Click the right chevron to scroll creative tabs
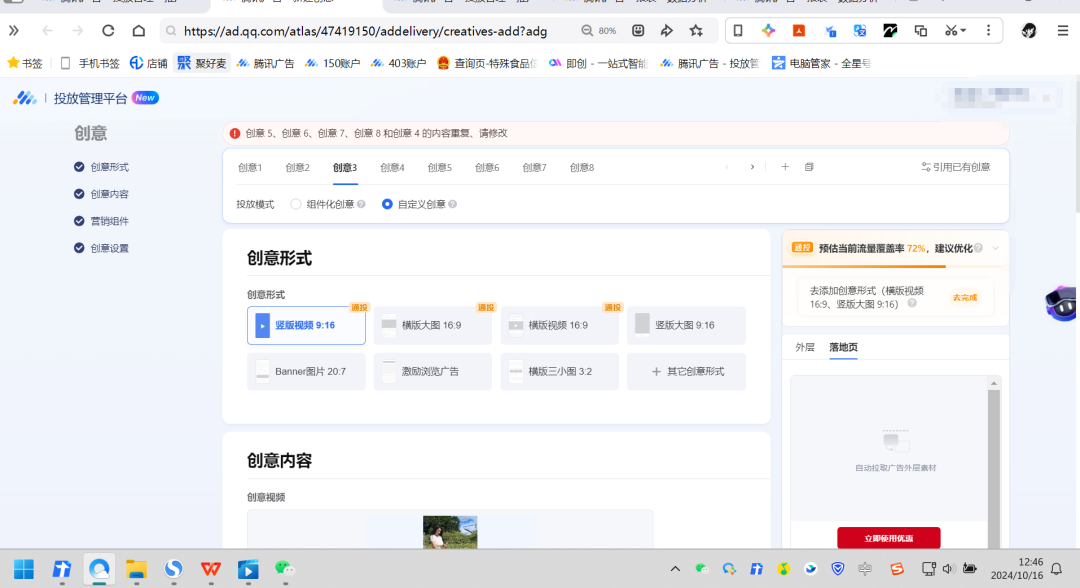This screenshot has height=588, width=1080. [x=752, y=167]
